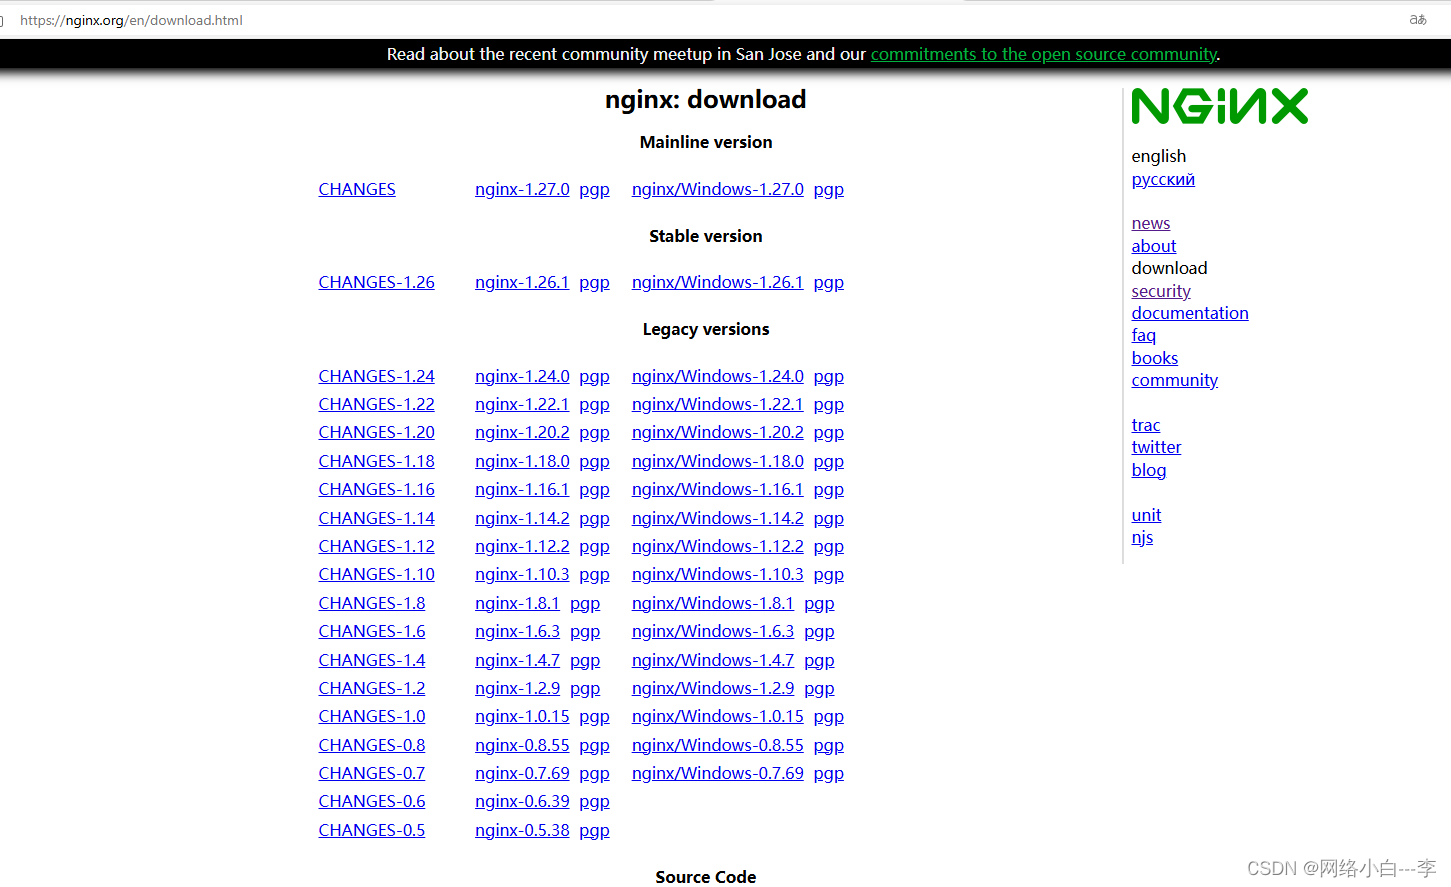Open the blog link in sidebar
Screen dimensions: 1451x887
(1148, 470)
